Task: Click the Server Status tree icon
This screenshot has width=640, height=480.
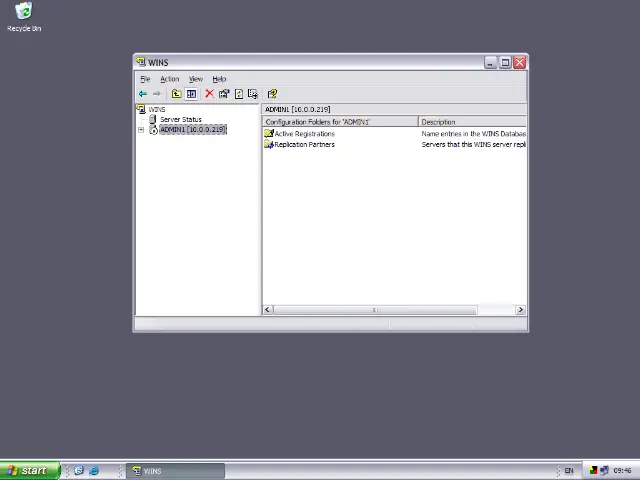Action: [x=153, y=119]
